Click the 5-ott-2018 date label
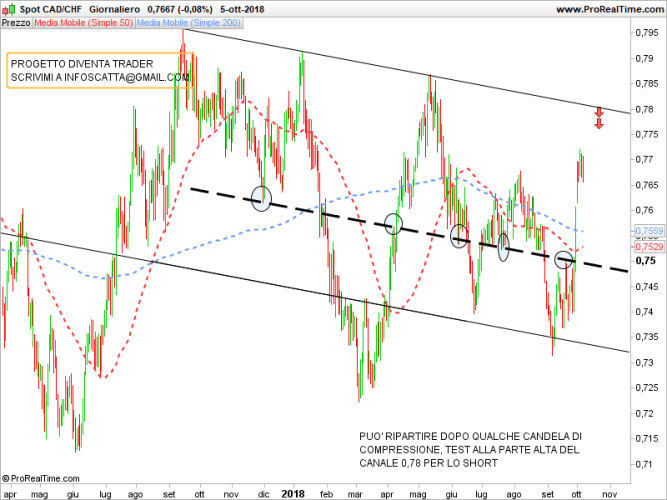Screen dimensions: 667x500 tap(242, 9)
